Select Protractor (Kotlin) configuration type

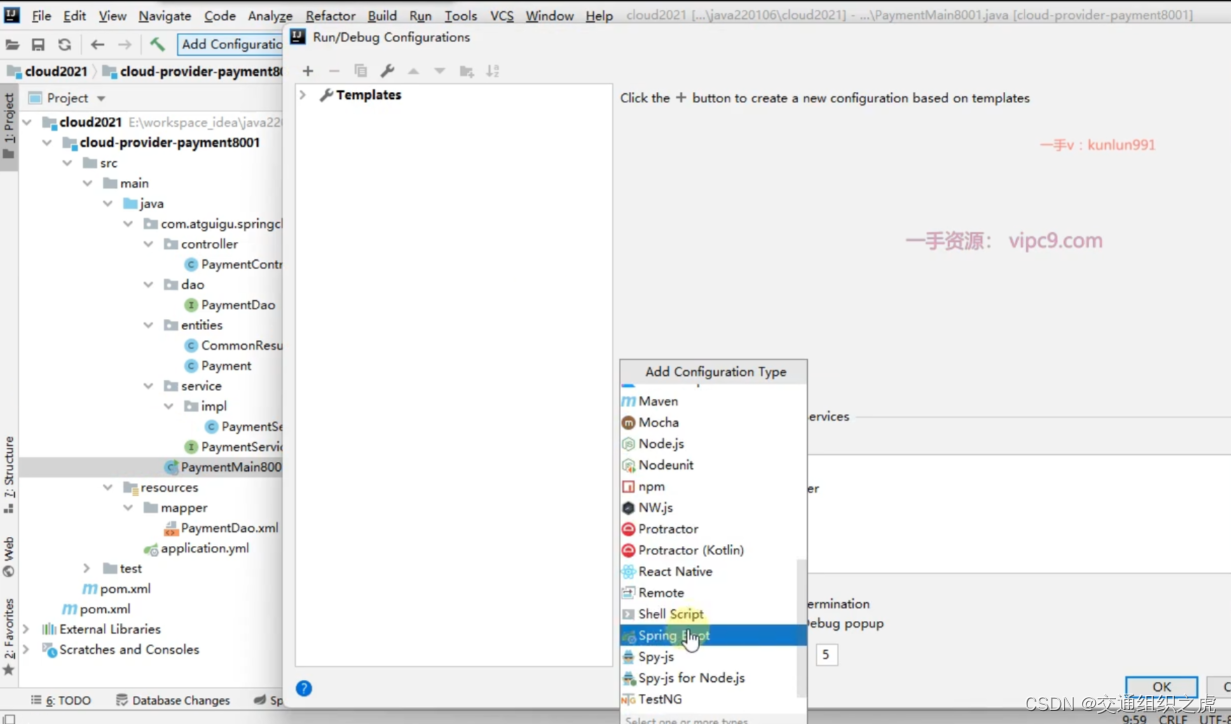pyautogui.click(x=713, y=550)
